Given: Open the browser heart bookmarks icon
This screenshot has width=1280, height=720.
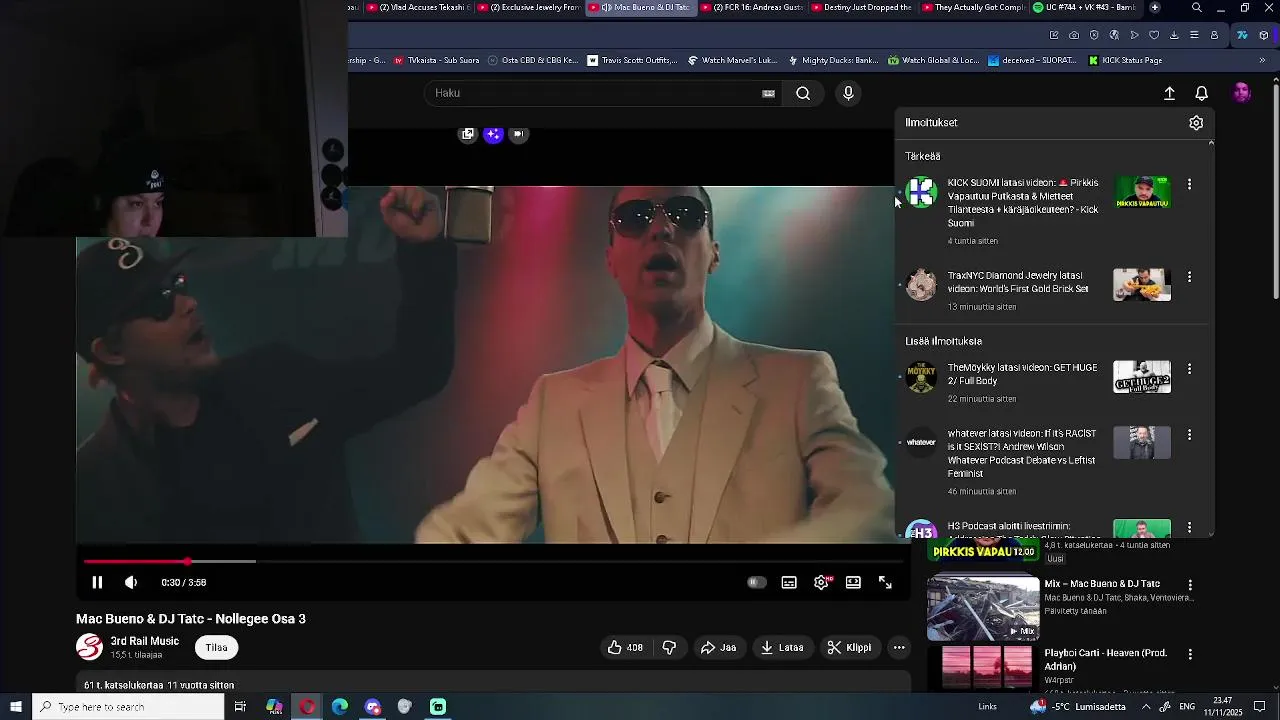Looking at the screenshot, I should 1154,35.
